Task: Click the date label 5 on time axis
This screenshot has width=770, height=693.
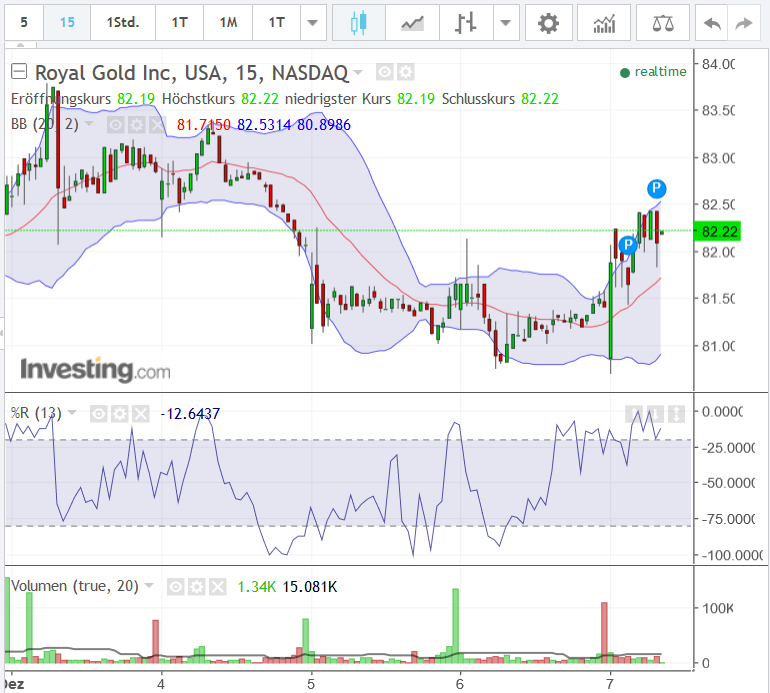Action: coord(311,684)
